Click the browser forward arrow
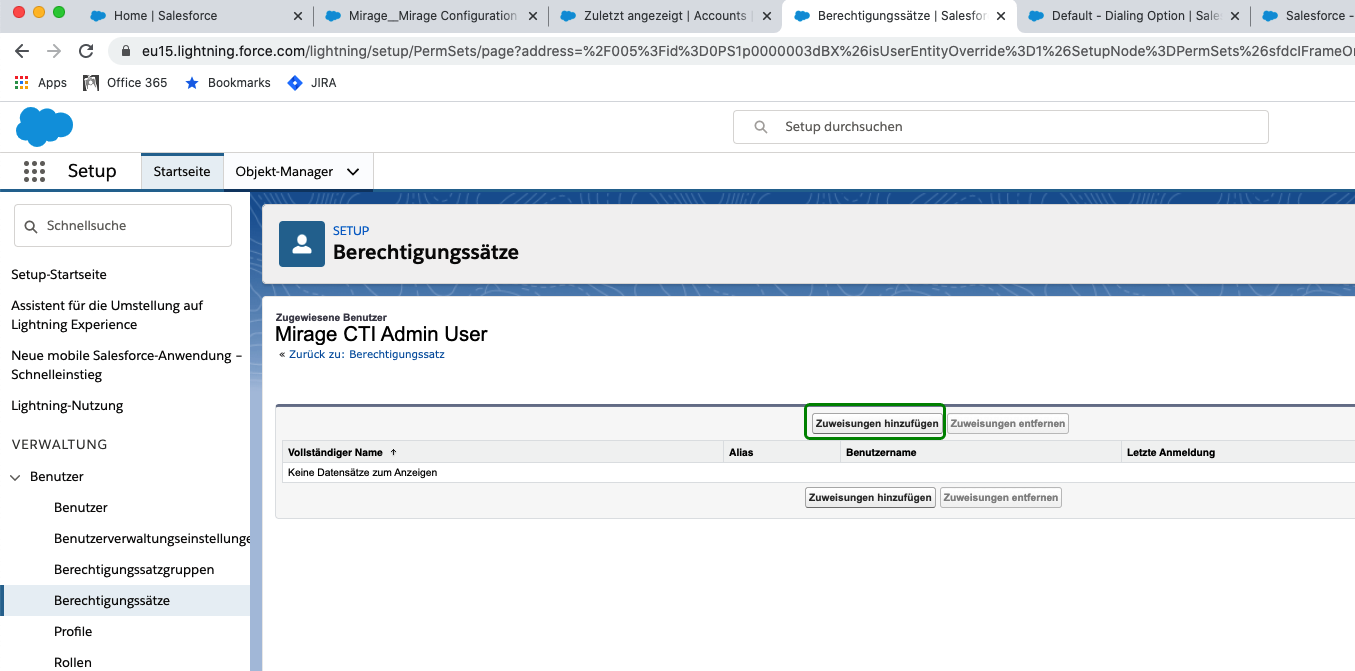This screenshot has height=671, width=1355. click(54, 51)
